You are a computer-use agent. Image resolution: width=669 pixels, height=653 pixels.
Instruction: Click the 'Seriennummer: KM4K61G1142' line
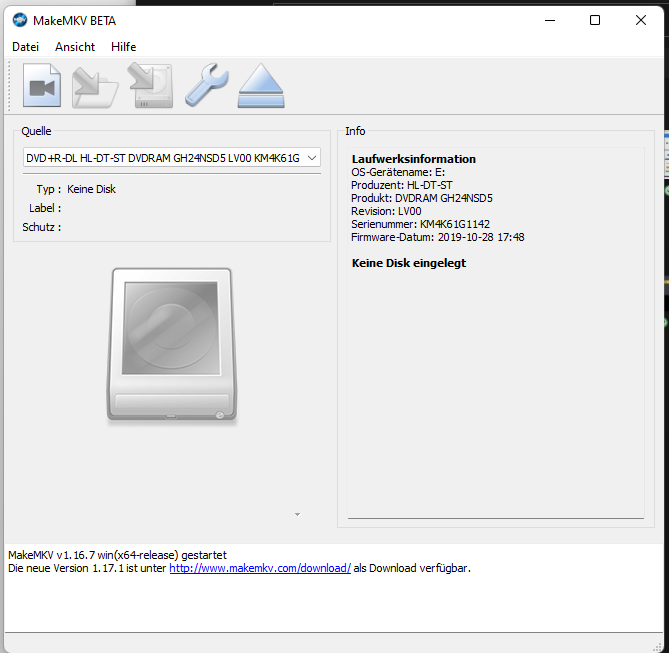tap(420, 224)
